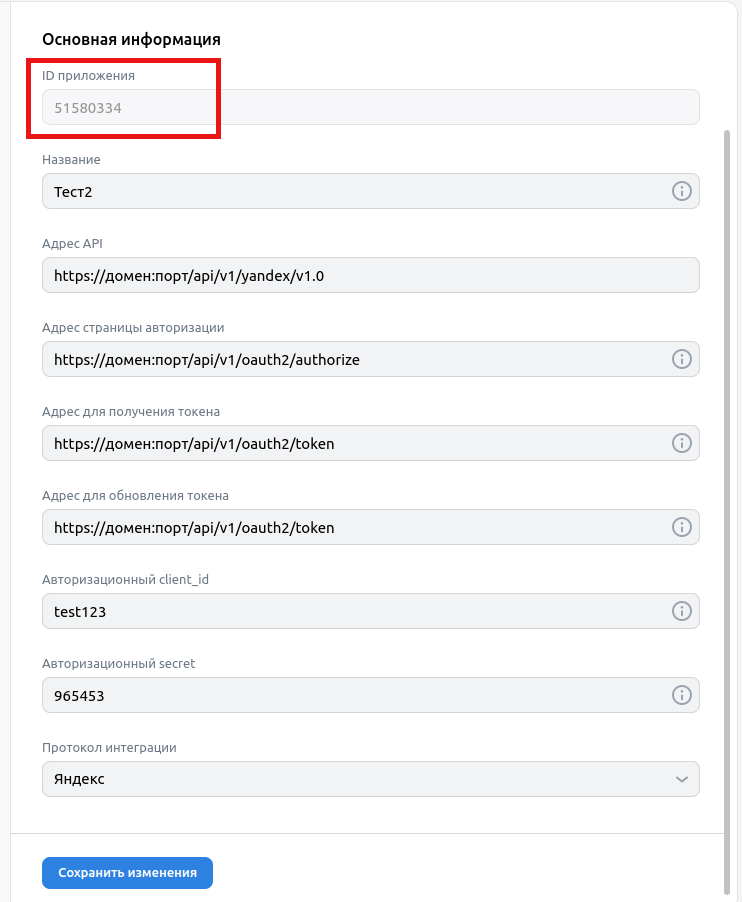This screenshot has width=742, height=902.
Task: Click the Основная информация section heading
Action: pyautogui.click(x=131, y=40)
